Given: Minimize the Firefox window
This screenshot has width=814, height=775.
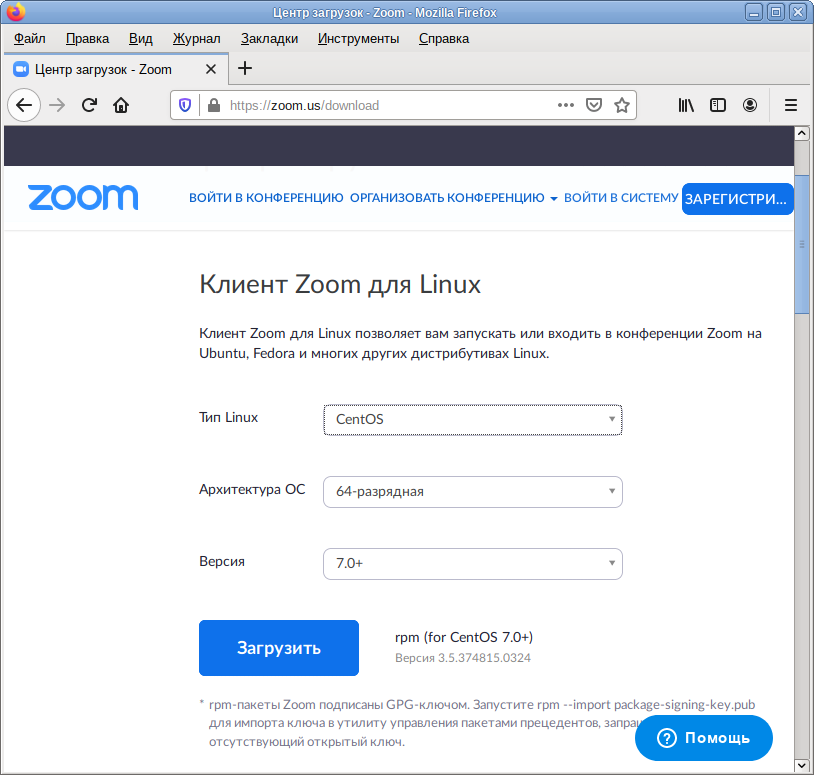Looking at the screenshot, I should tap(753, 12).
